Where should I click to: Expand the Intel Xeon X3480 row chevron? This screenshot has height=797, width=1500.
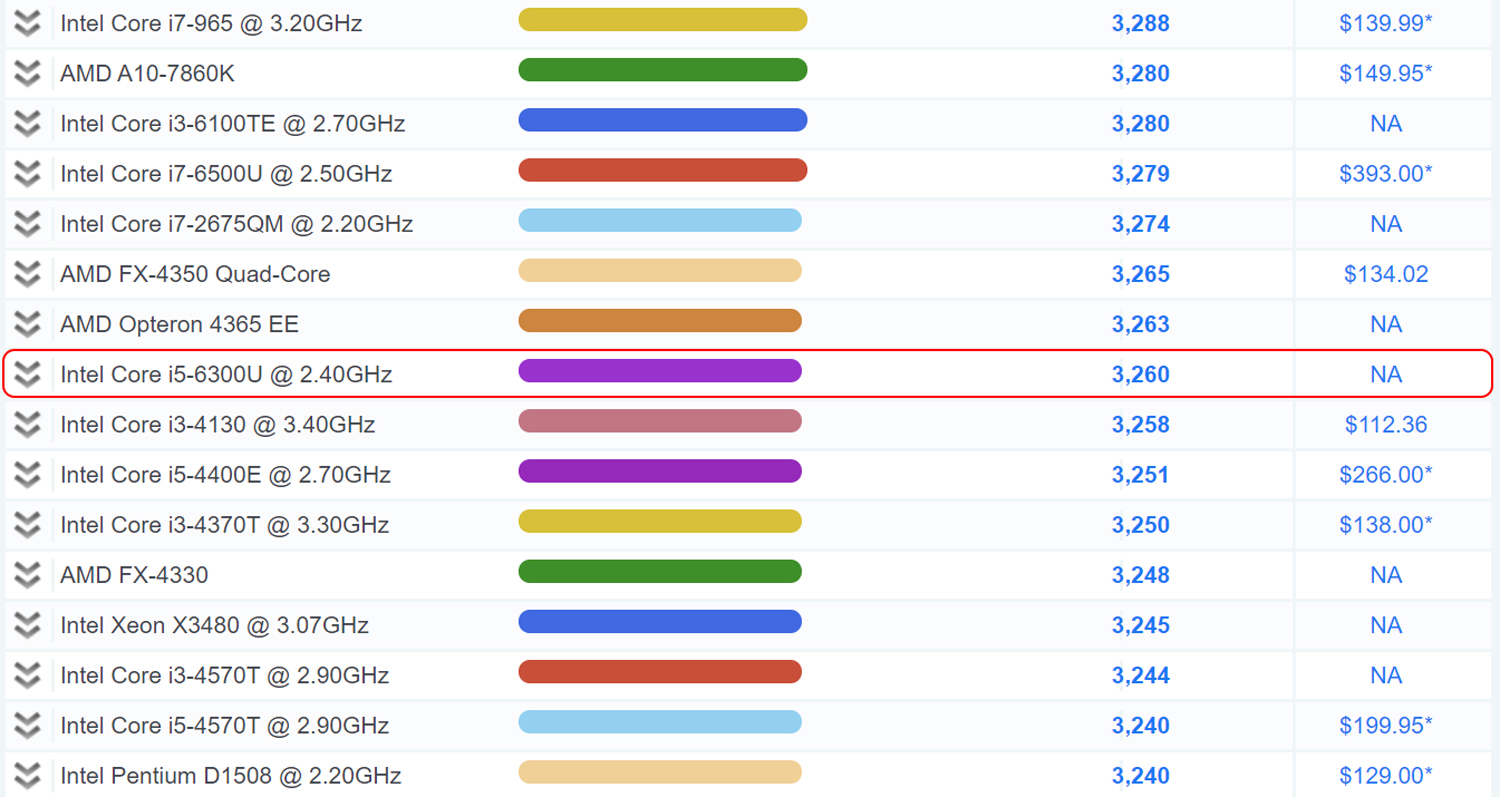click(28, 625)
